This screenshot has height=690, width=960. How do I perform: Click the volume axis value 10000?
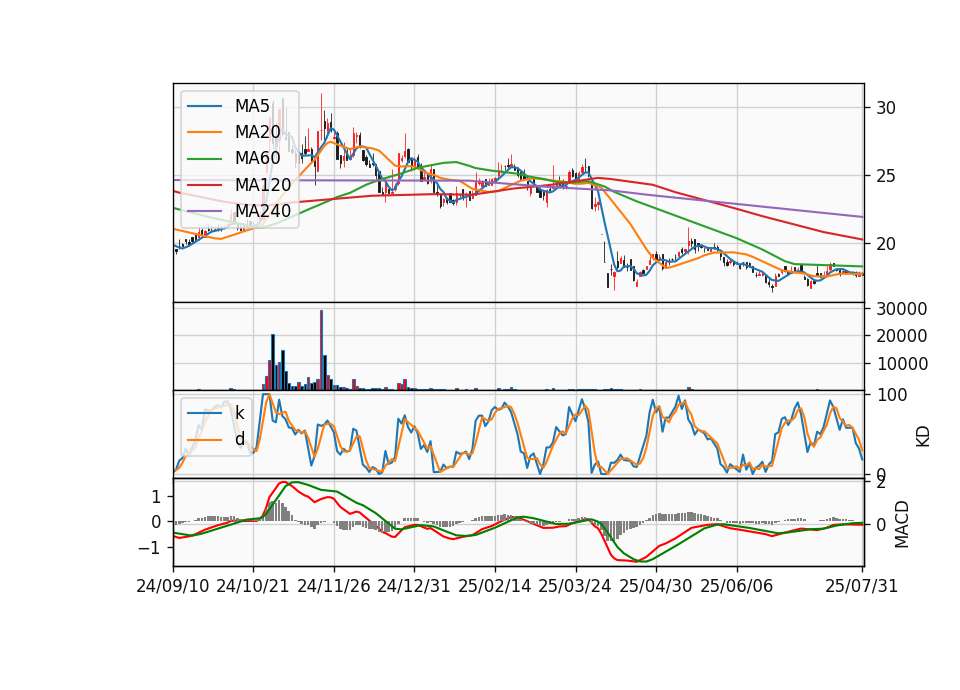[x=902, y=364]
